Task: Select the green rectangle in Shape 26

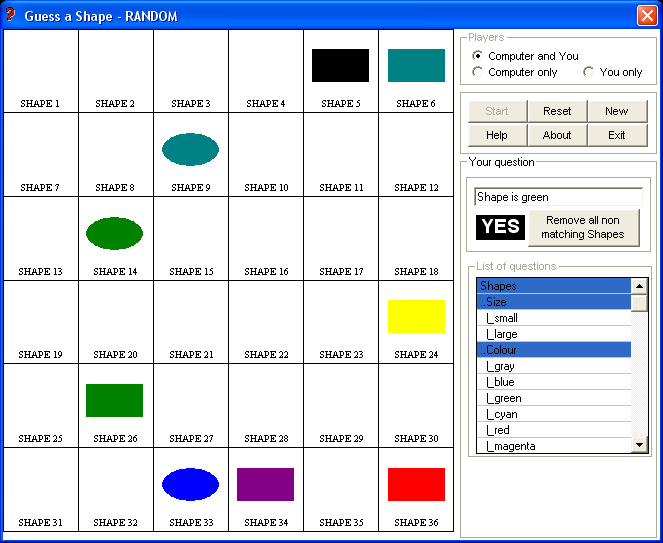Action: pos(114,400)
